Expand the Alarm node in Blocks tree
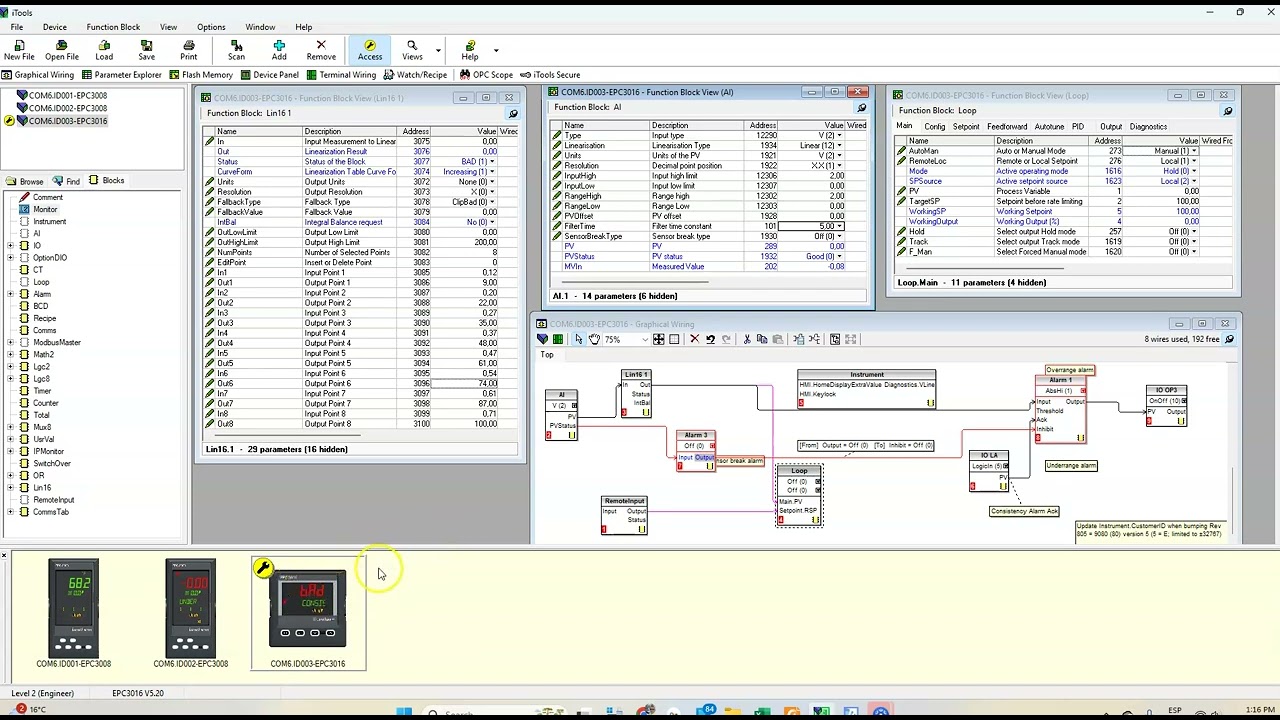 coord(10,294)
